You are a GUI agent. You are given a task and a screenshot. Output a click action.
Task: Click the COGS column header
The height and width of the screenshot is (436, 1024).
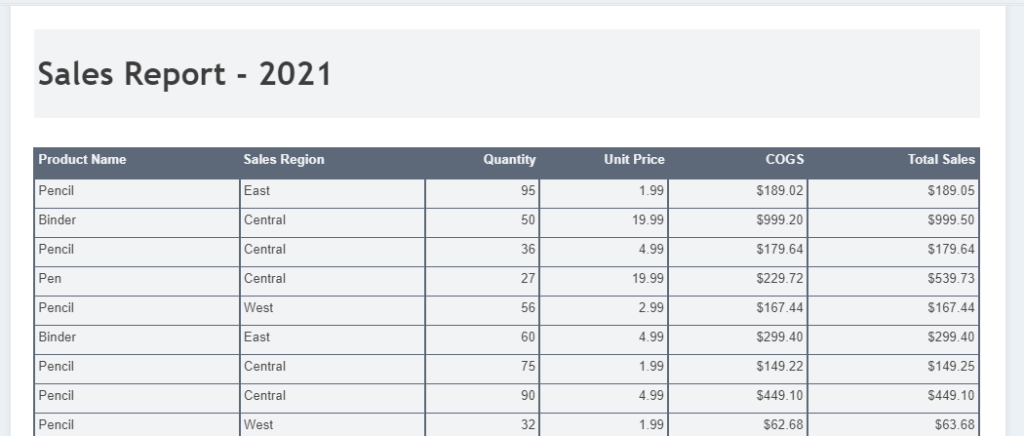785,160
